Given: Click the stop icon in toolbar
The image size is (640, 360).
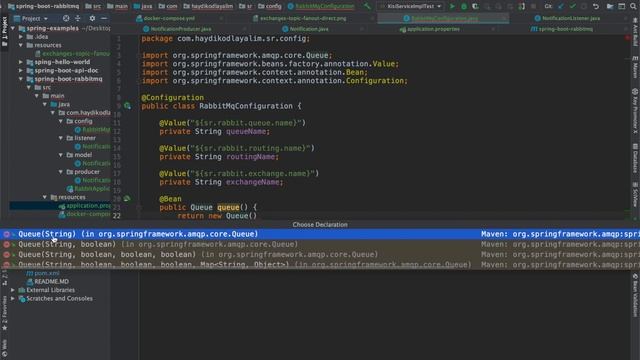Looking at the screenshot, I should pos(533,6).
